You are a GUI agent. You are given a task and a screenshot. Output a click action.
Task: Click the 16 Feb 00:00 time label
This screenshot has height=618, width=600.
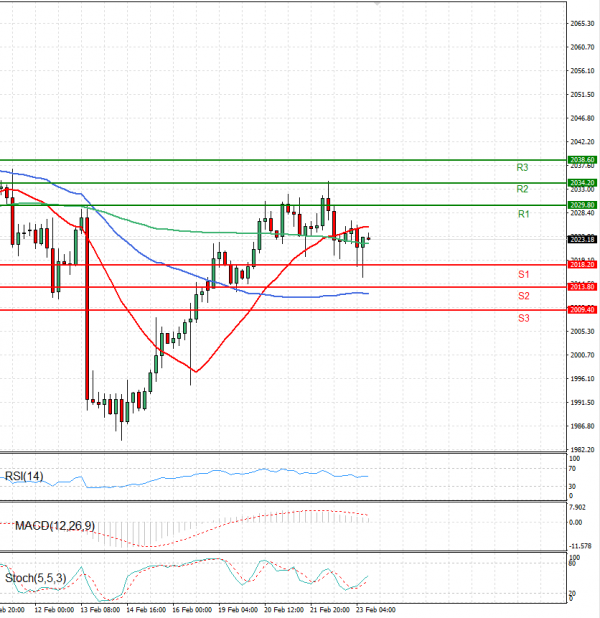[x=192, y=610]
